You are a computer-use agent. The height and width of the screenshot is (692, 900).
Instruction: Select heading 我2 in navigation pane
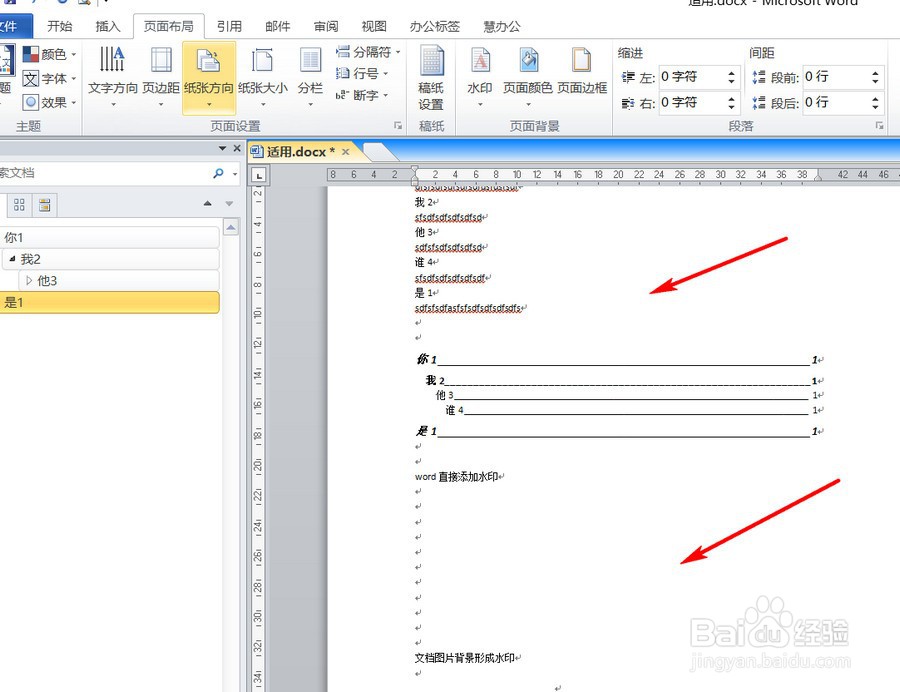109,259
